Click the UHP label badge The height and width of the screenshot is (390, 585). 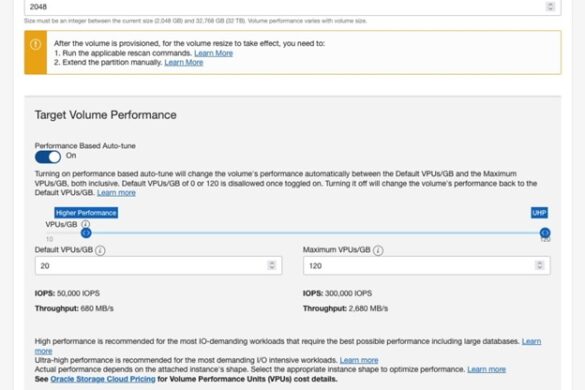[539, 213]
